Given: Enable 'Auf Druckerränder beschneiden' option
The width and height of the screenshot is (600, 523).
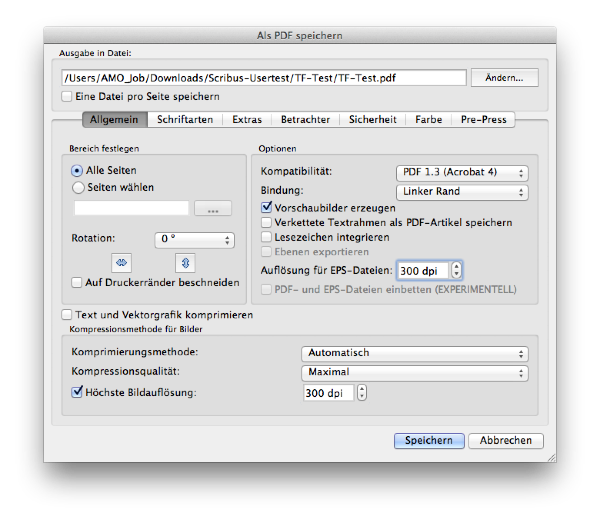Looking at the screenshot, I should click(77, 283).
